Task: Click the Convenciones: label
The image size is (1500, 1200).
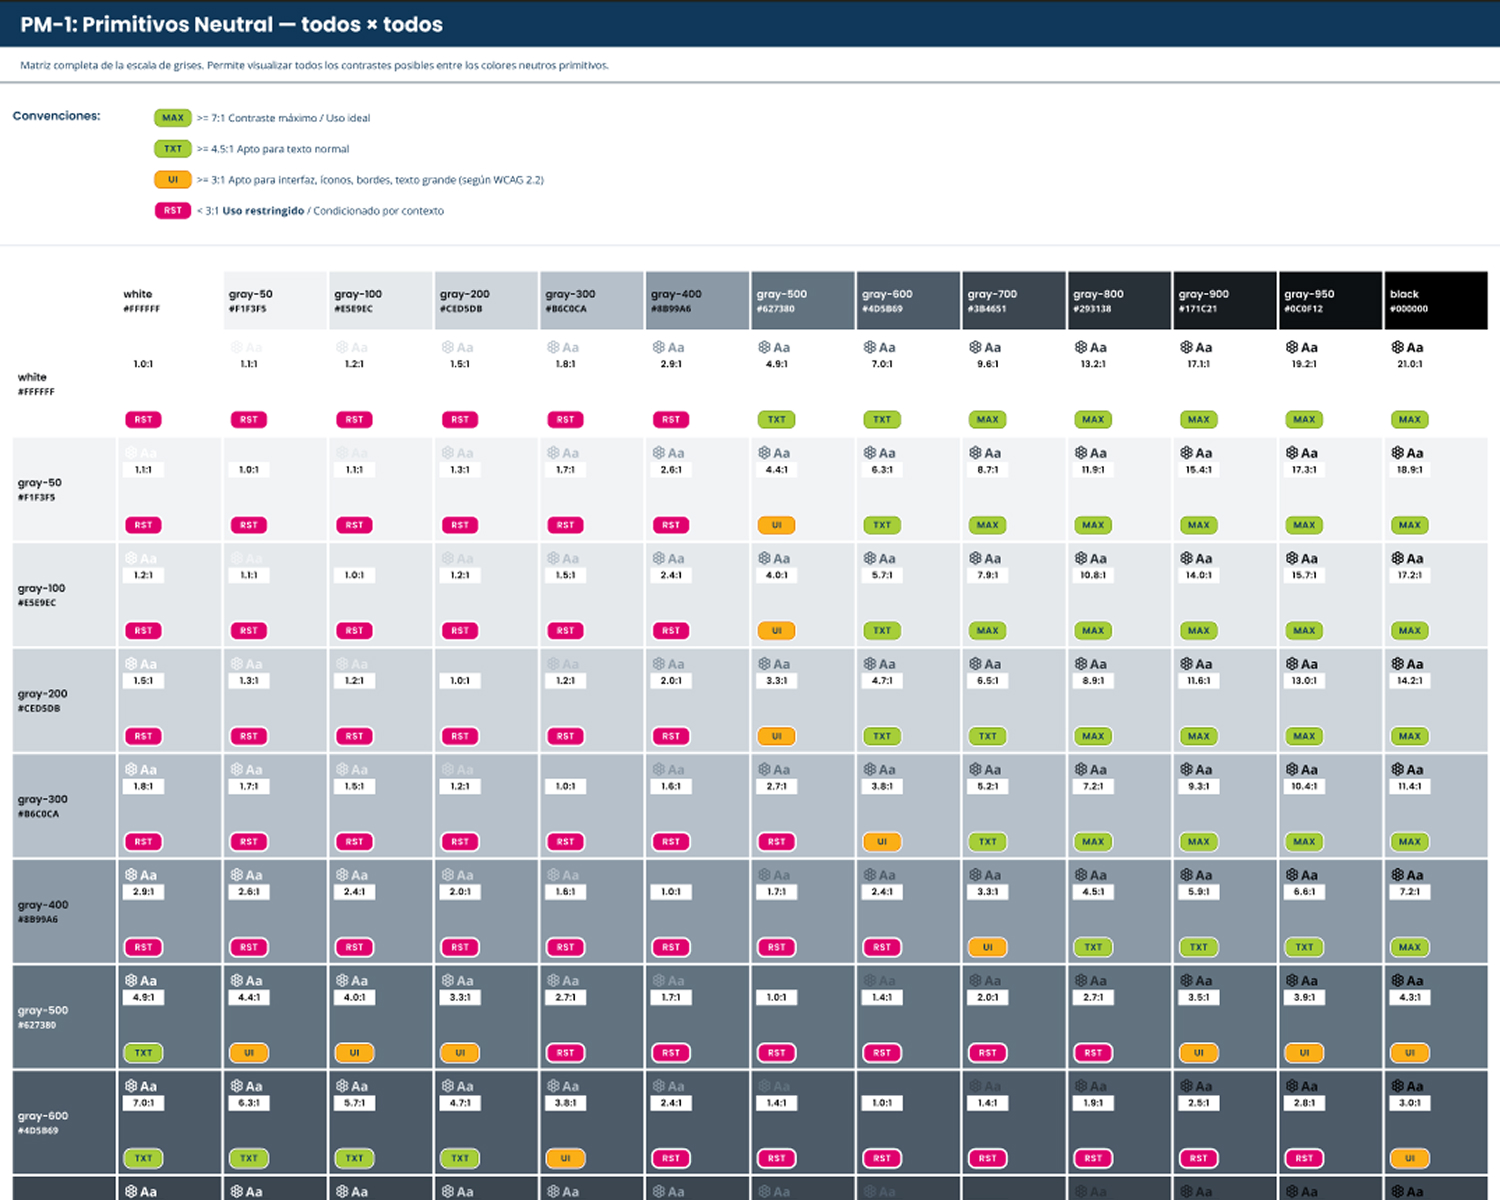Action: click(x=56, y=116)
